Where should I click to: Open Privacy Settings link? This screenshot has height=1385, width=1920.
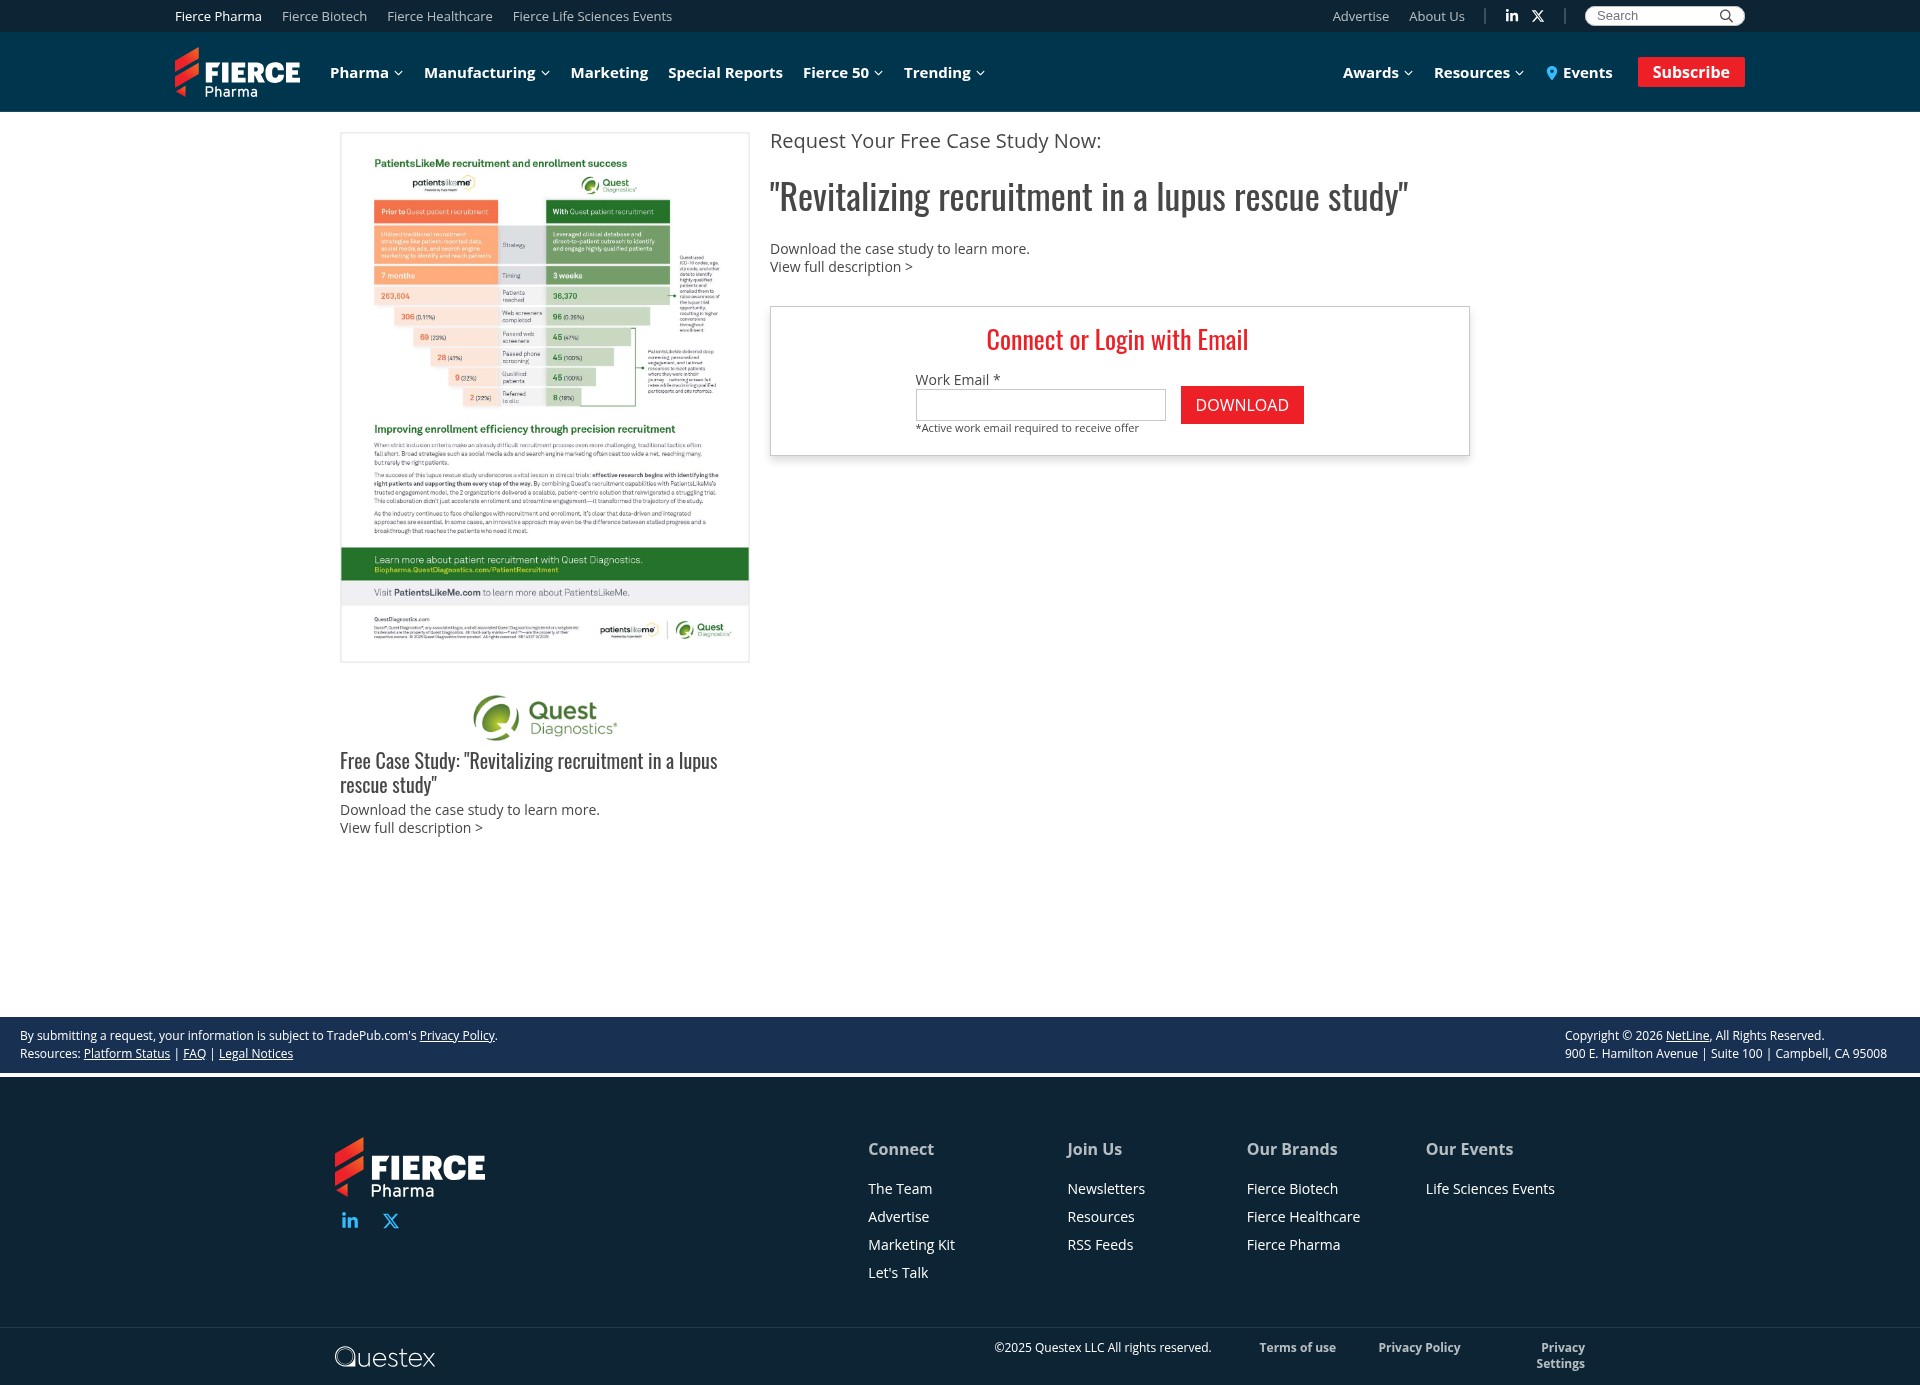click(1561, 1356)
